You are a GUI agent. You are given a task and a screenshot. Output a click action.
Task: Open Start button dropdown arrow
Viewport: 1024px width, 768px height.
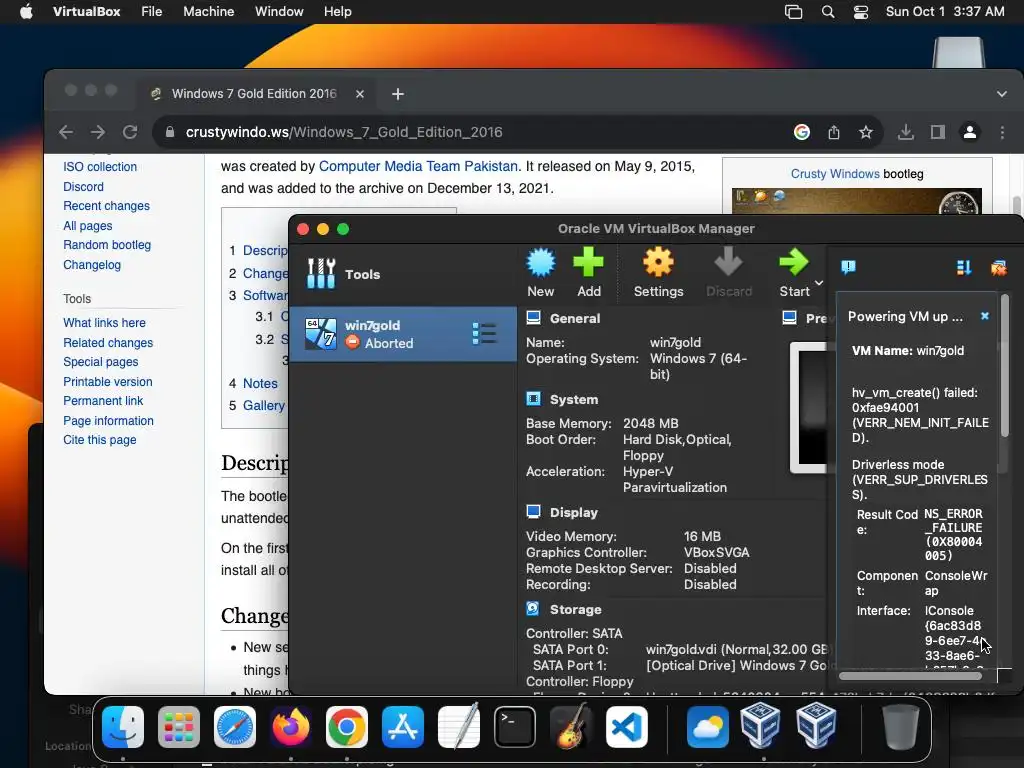pyautogui.click(x=819, y=283)
